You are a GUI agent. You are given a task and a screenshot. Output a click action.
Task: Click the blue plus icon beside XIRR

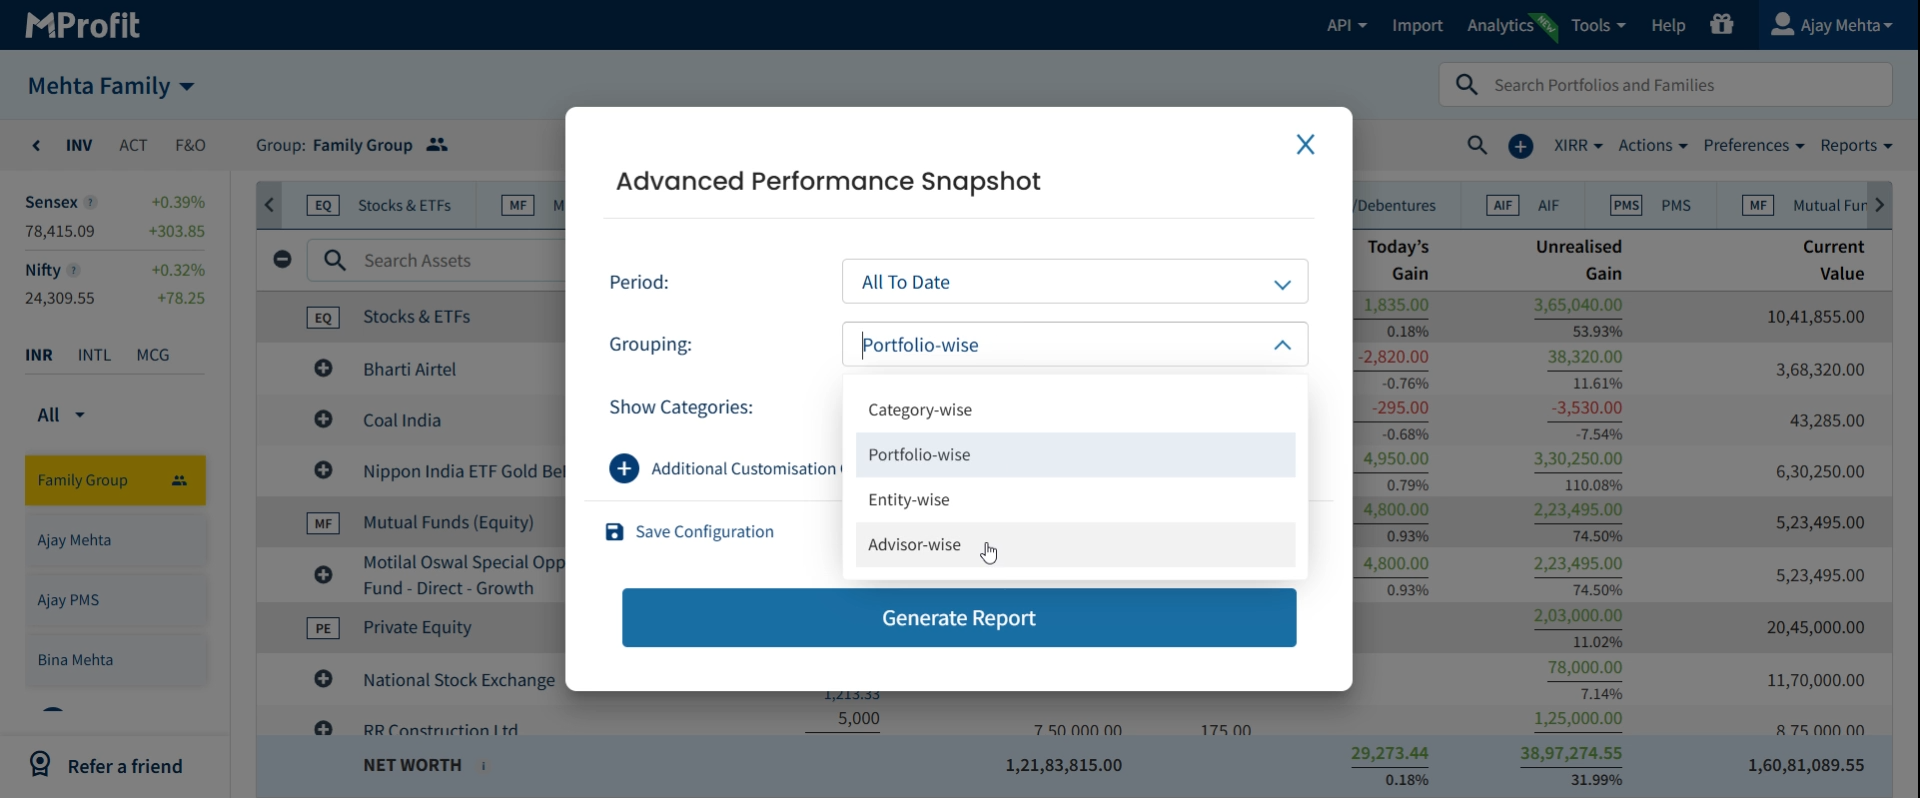tap(1521, 147)
